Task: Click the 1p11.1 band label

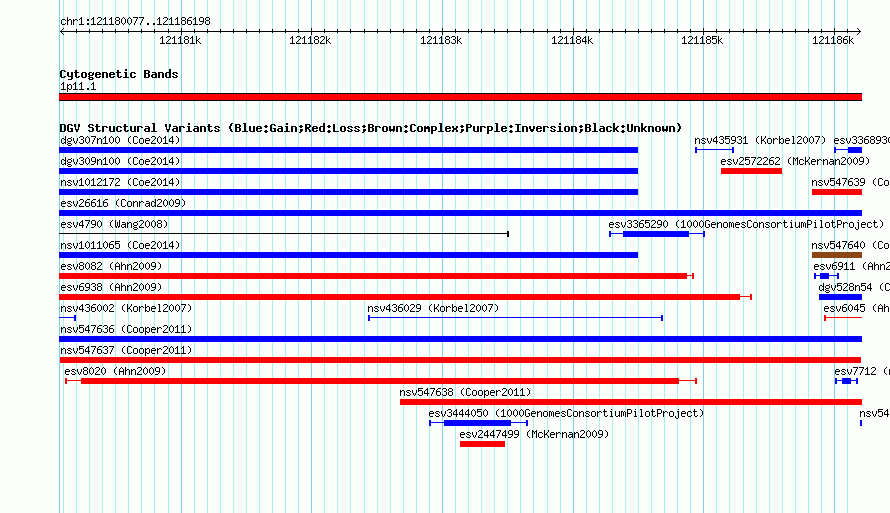Action: pyautogui.click(x=78, y=86)
